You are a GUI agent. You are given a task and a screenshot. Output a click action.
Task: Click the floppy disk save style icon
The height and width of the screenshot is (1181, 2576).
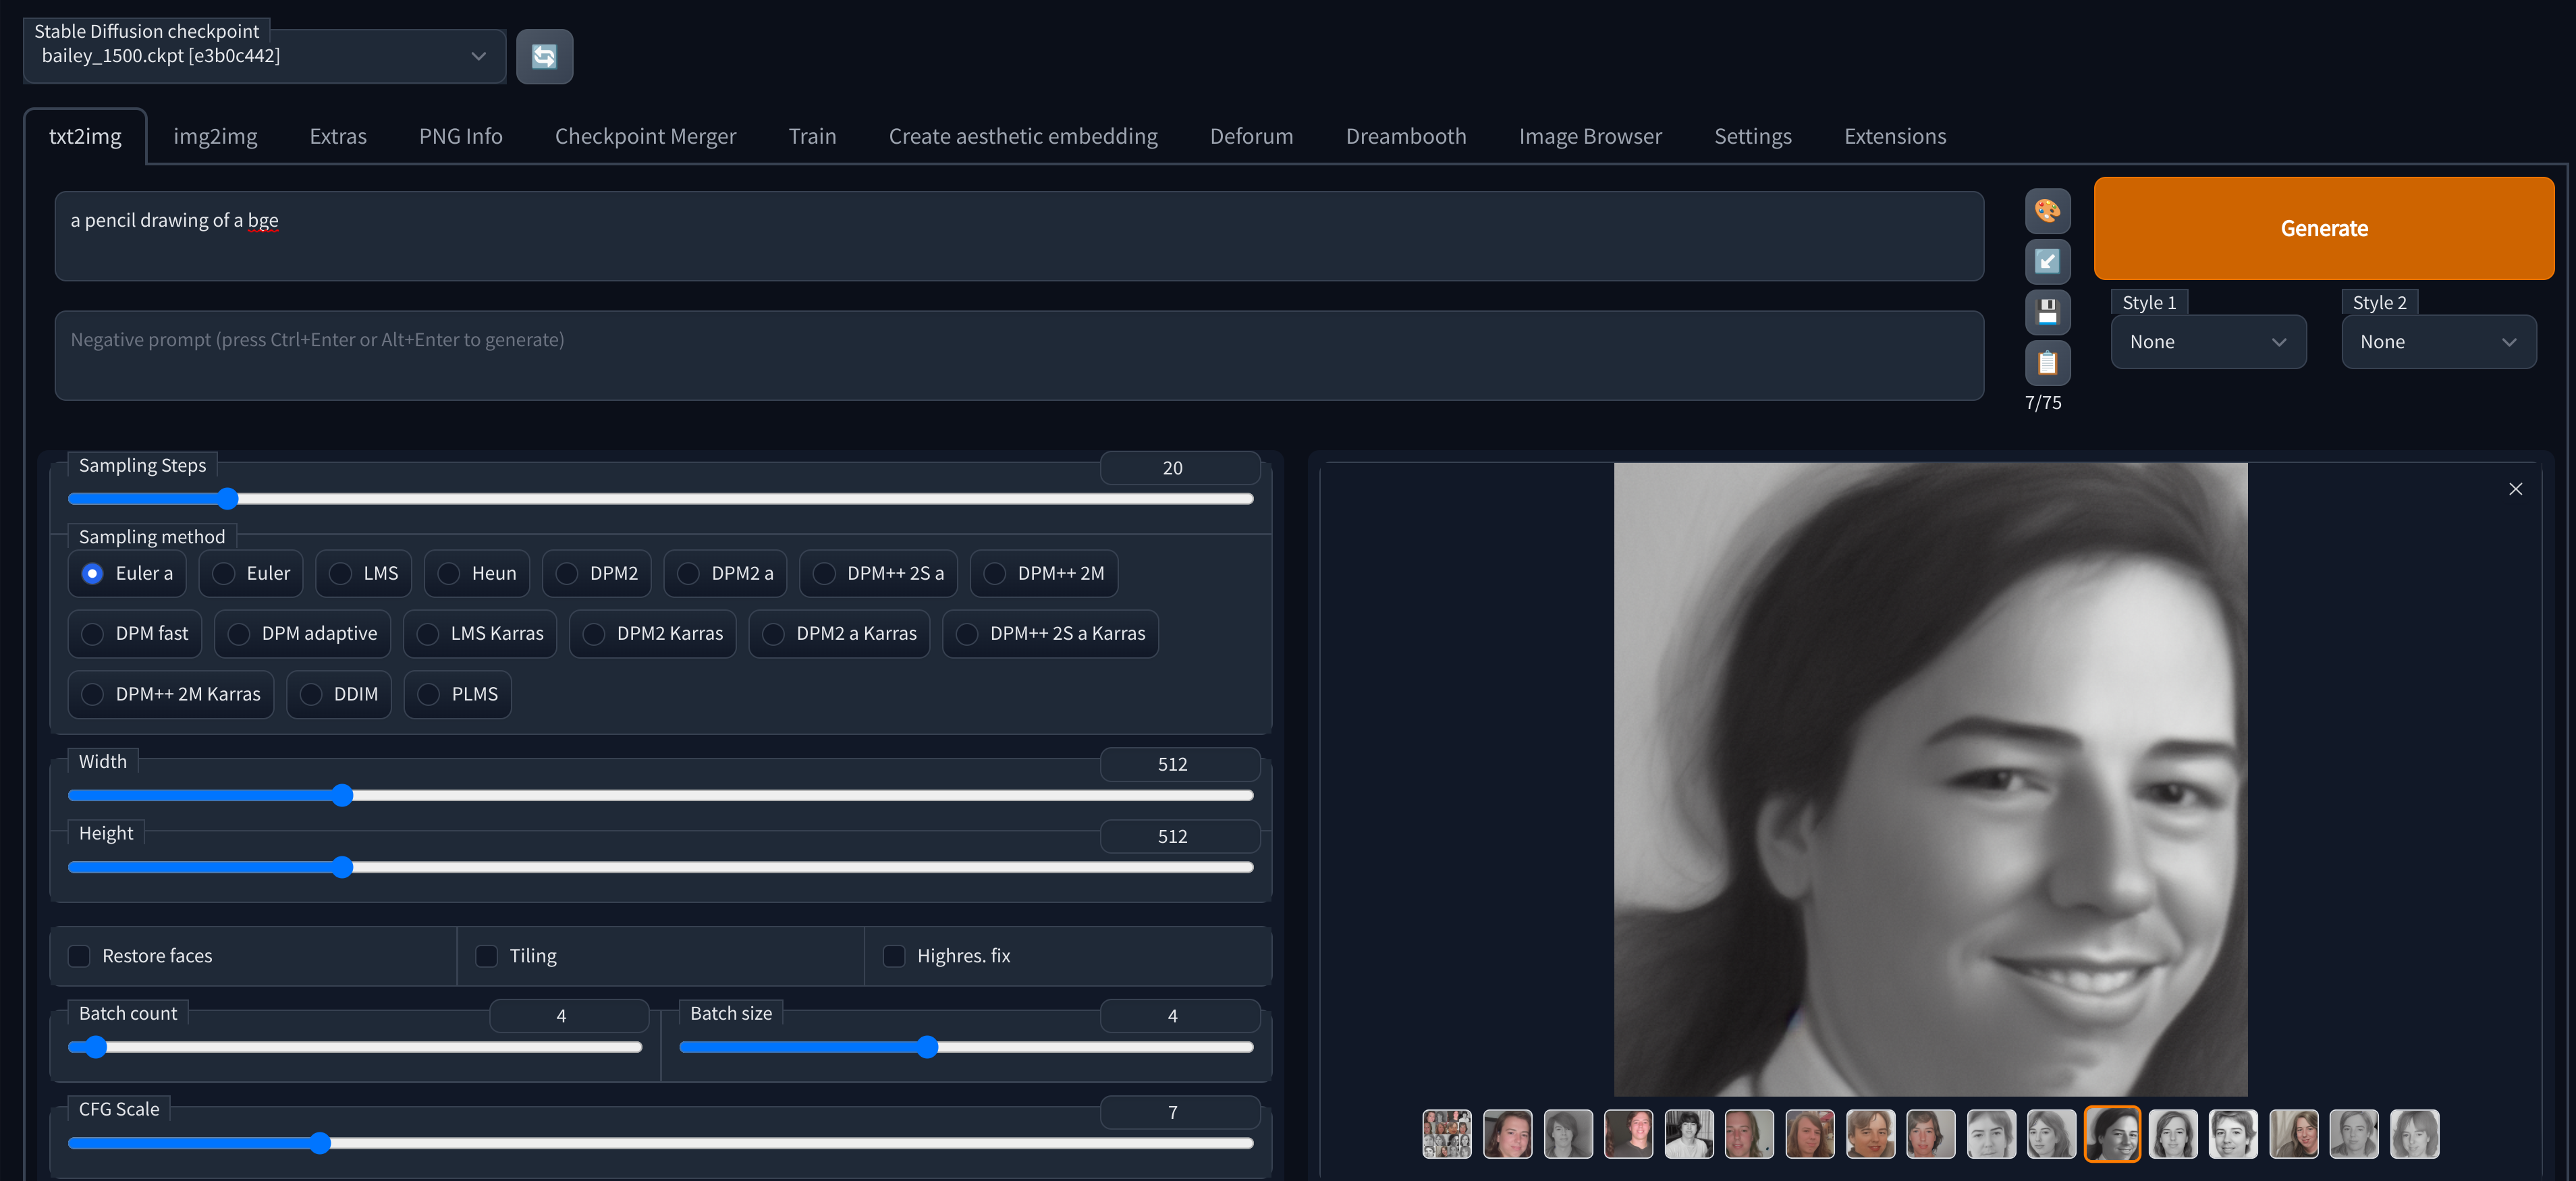pyautogui.click(x=2047, y=312)
